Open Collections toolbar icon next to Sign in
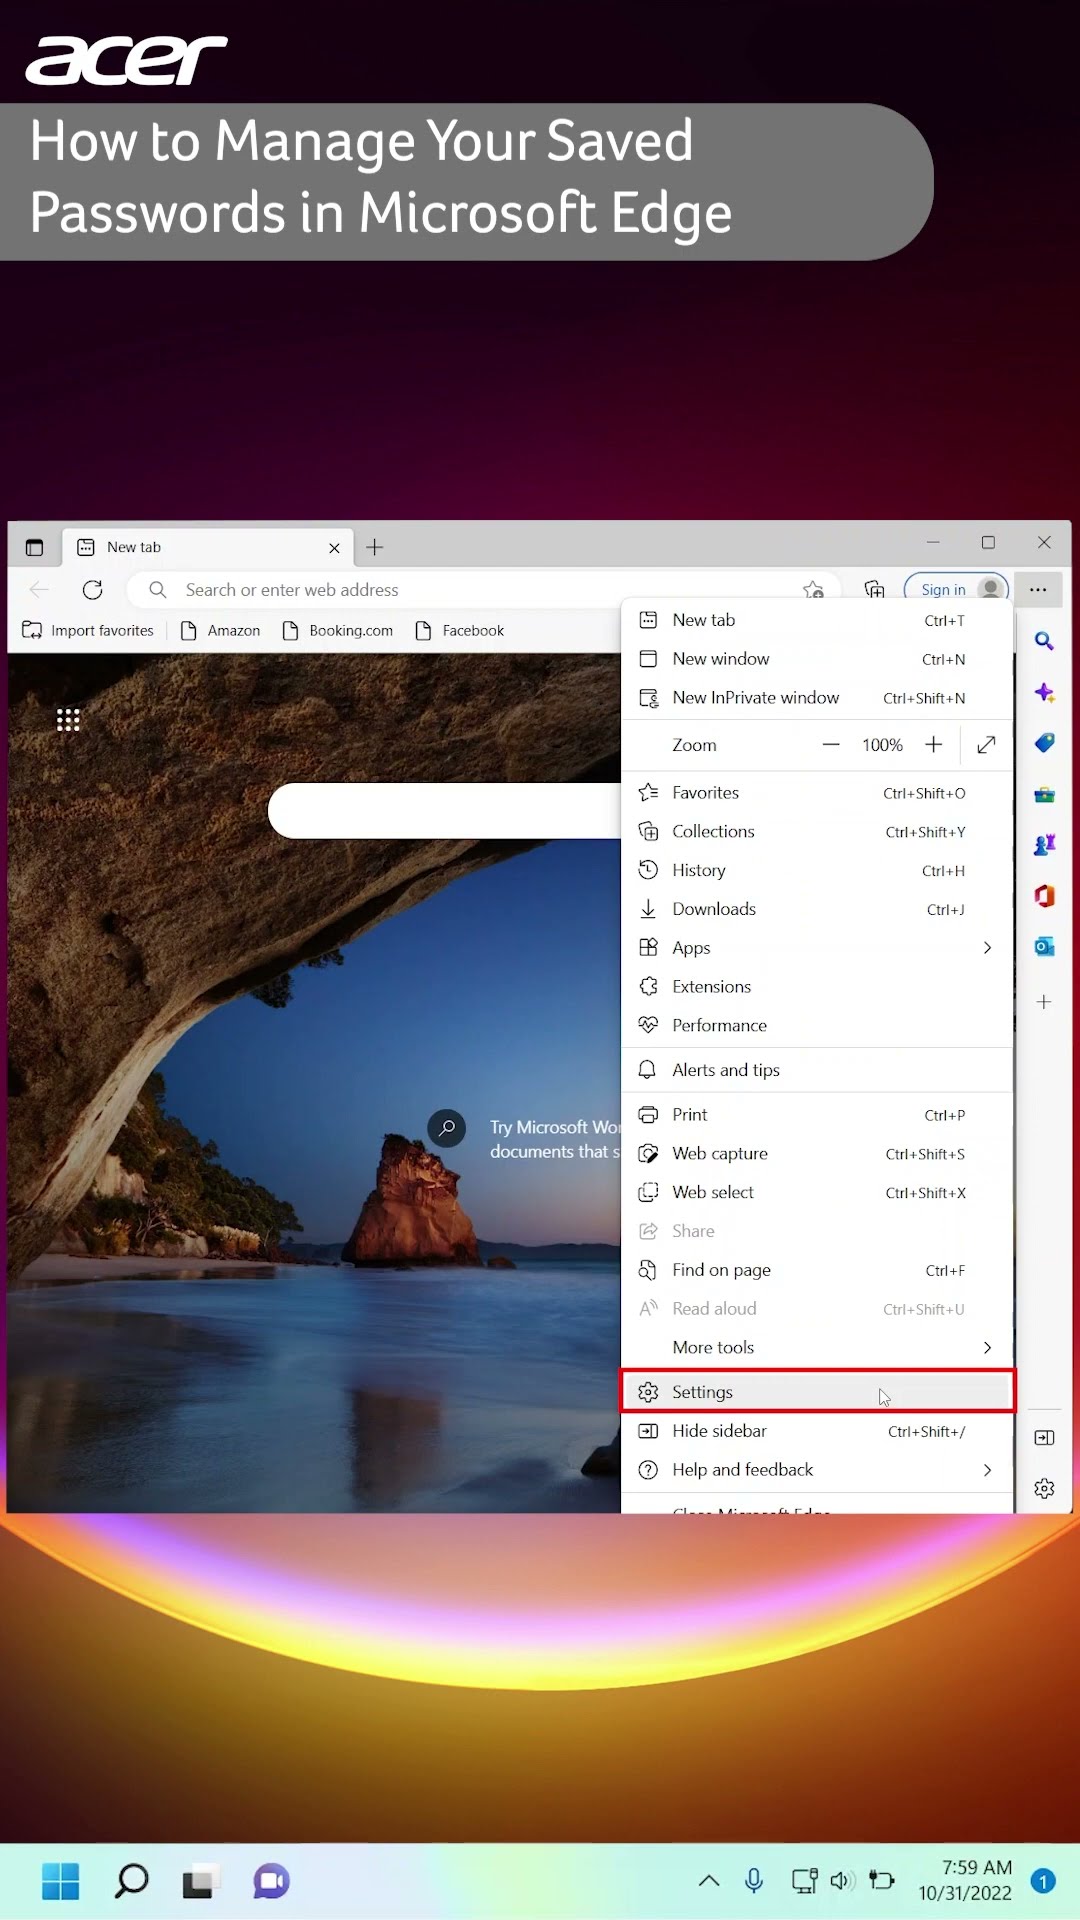The width and height of the screenshot is (1080, 1920). click(875, 590)
